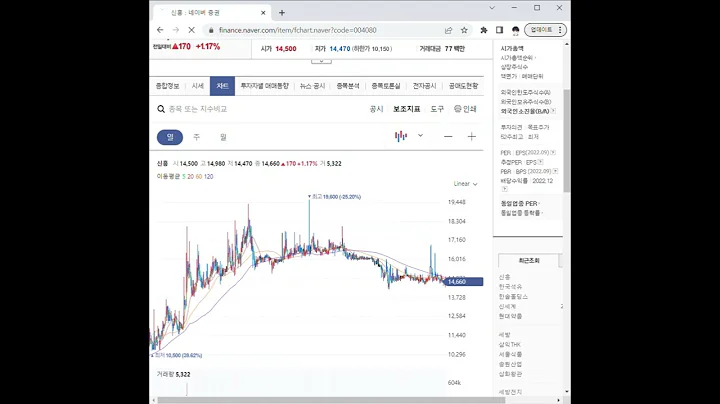Open the Chrome profile avatar
720x404 pixels.
(x=516, y=30)
